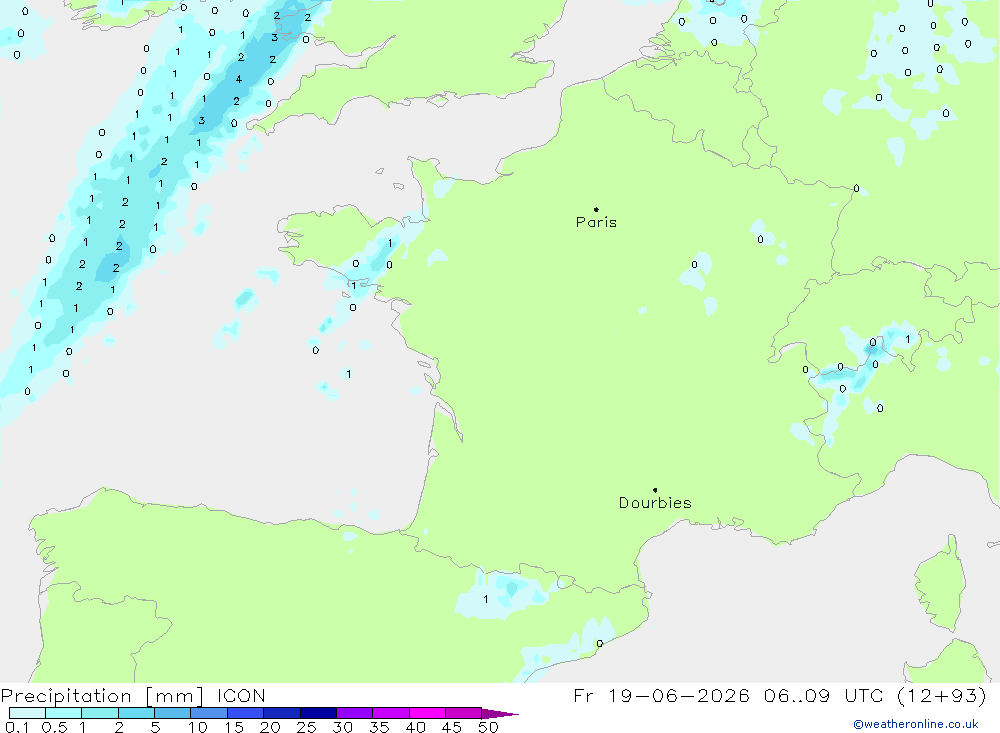Pick the legend swatch between 35 and 40
Image resolution: width=1000 pixels, height=733 pixels.
tap(391, 713)
